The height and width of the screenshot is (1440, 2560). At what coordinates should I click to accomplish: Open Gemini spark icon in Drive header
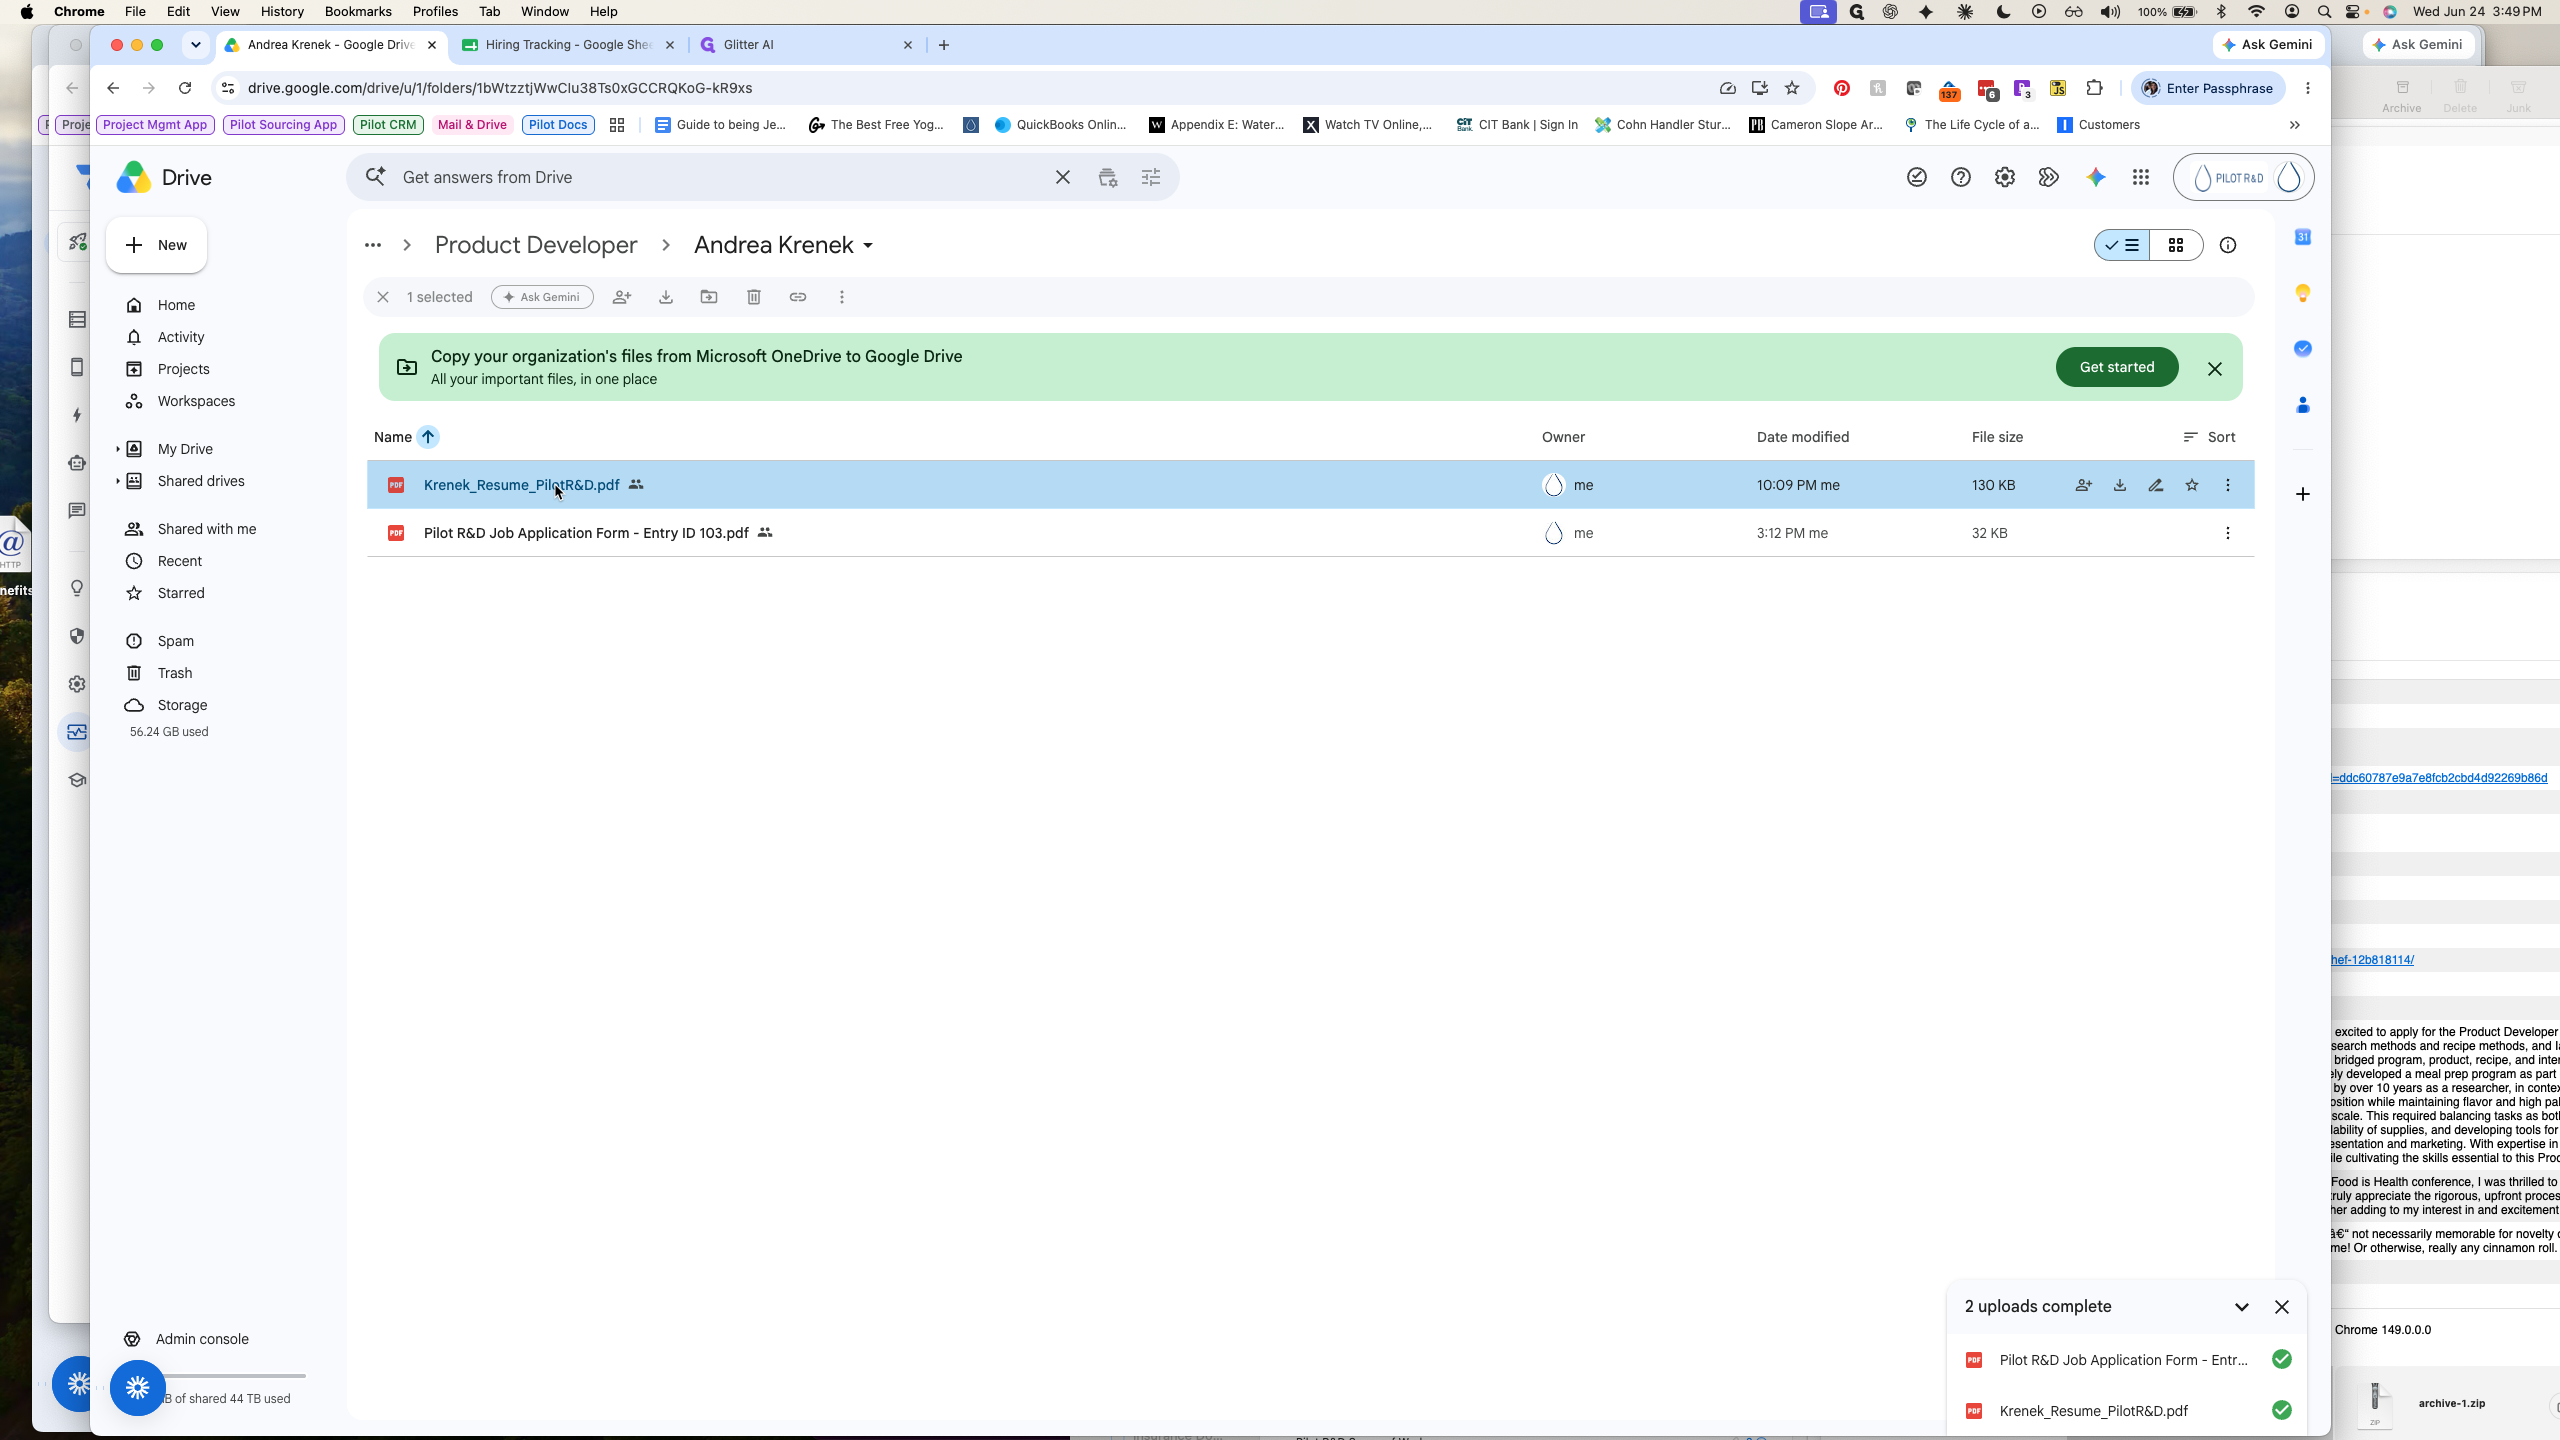[x=2096, y=177]
